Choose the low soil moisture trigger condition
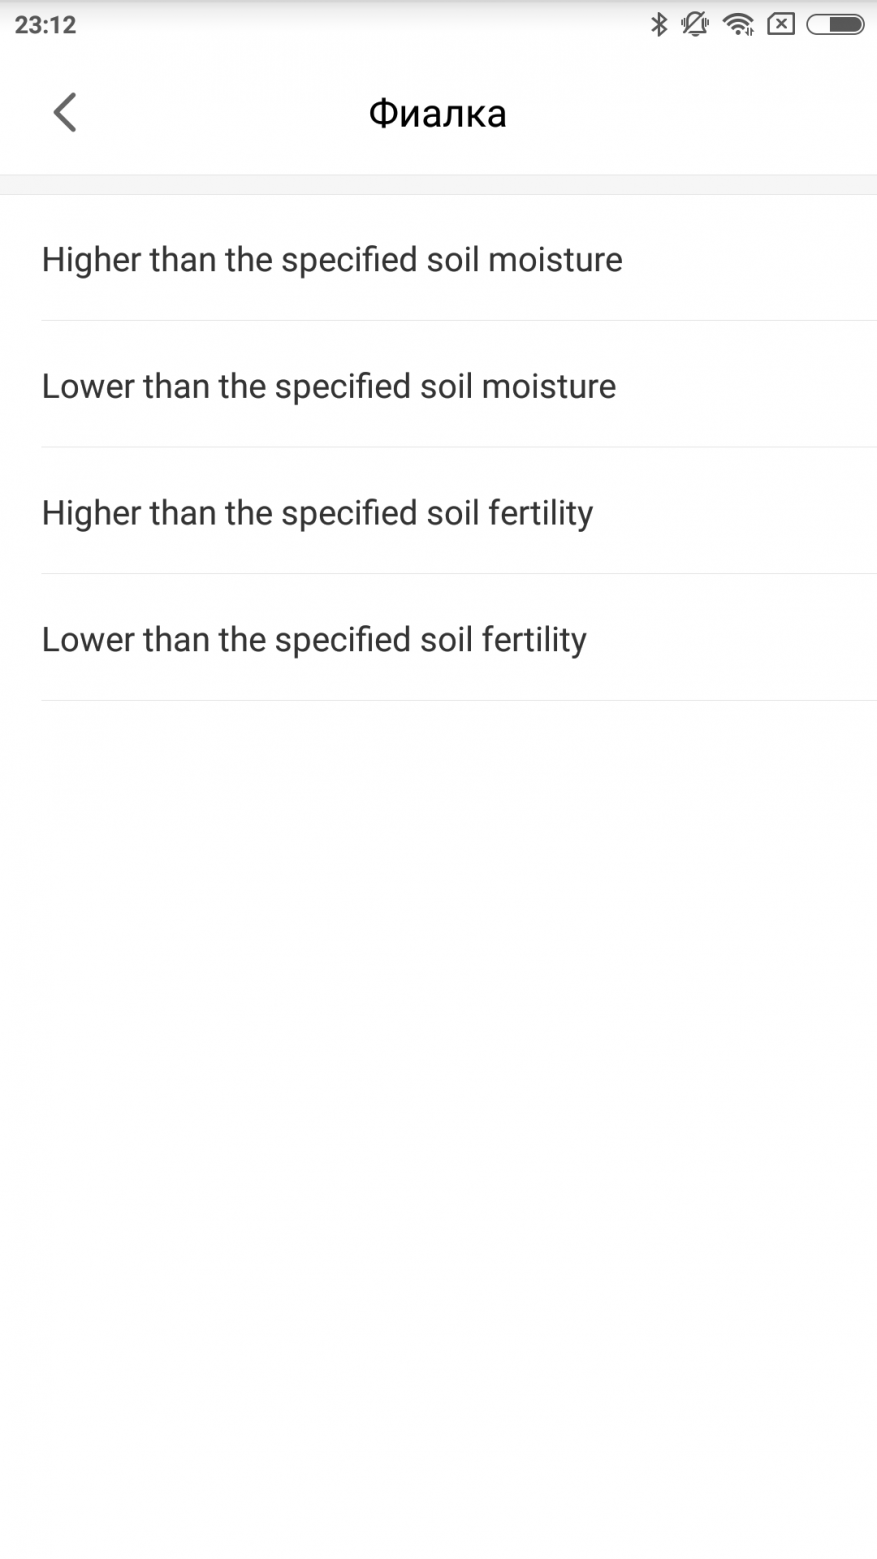The width and height of the screenshot is (877, 1559). coord(329,387)
